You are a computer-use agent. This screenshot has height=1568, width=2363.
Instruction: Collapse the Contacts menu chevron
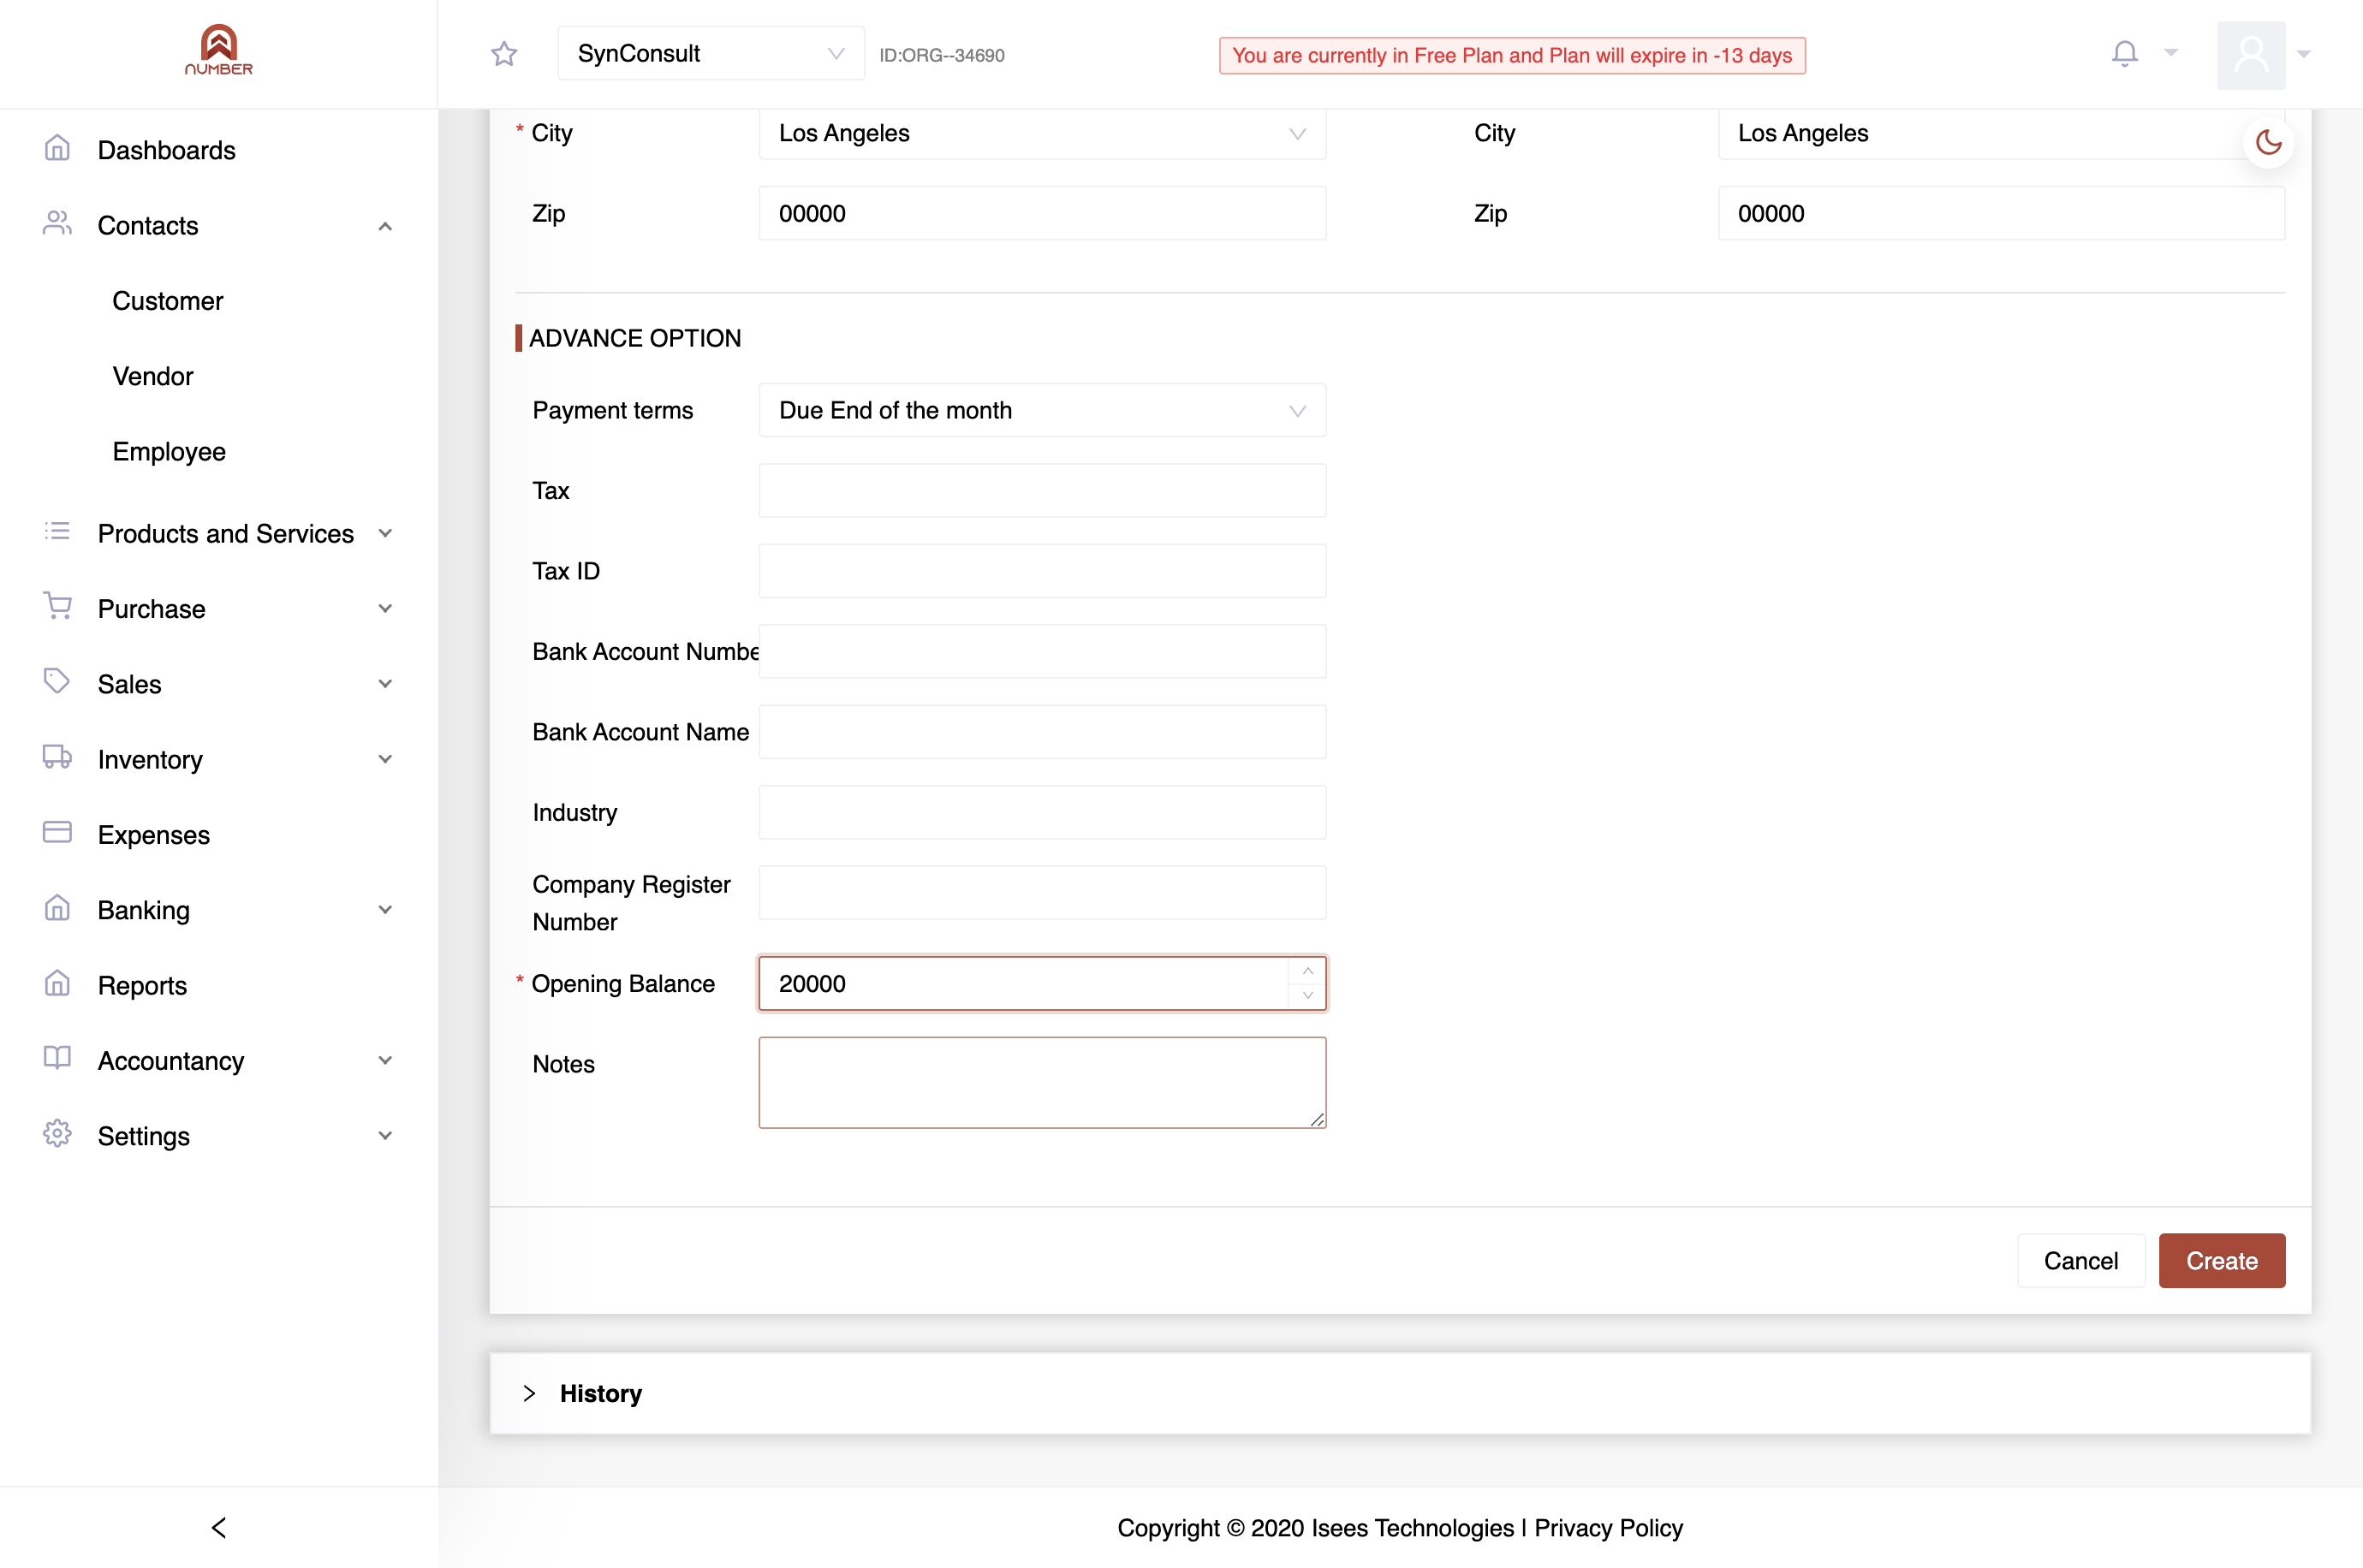(x=385, y=226)
